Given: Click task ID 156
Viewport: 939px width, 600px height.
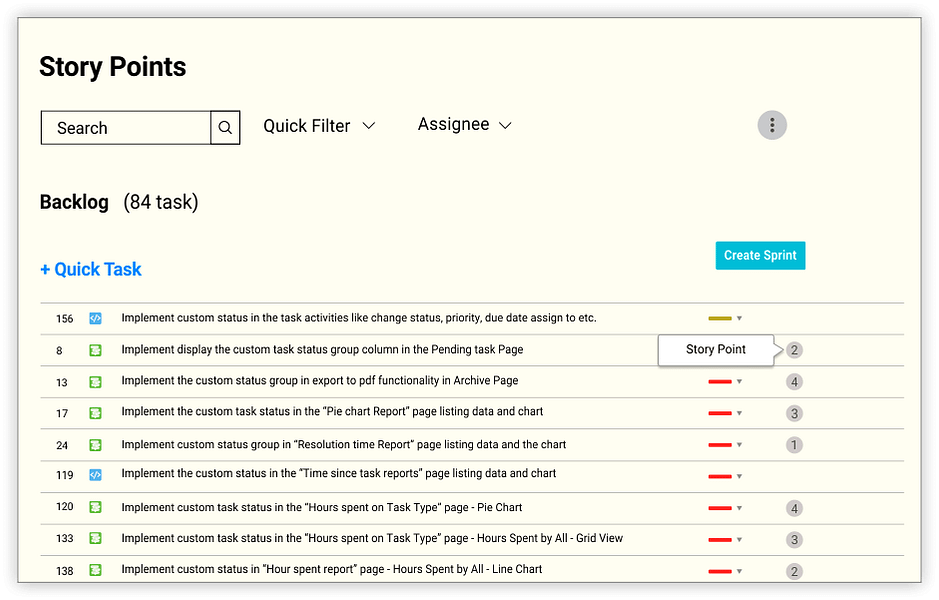Looking at the screenshot, I should (x=65, y=319).
